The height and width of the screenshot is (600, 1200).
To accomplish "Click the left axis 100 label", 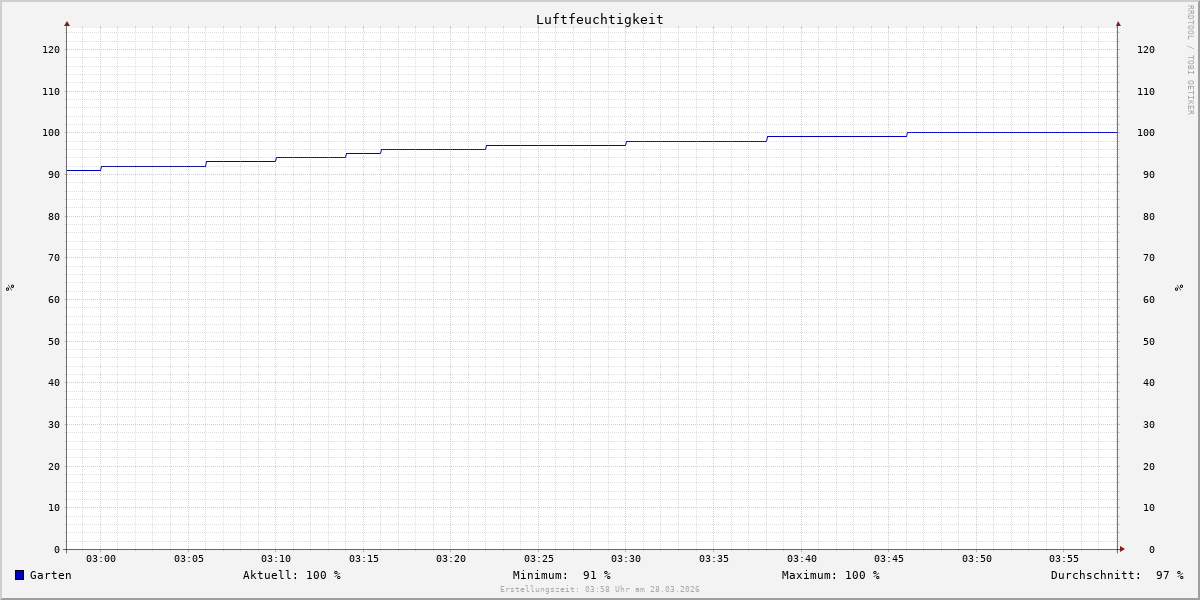I will tap(51, 132).
